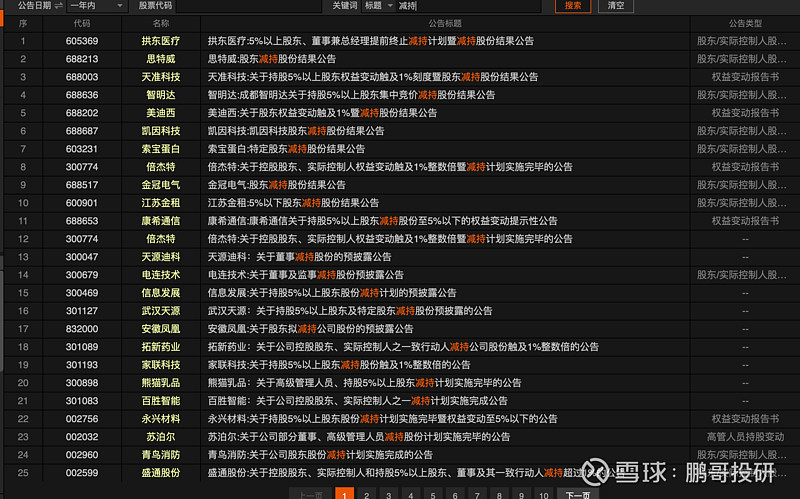The width and height of the screenshot is (800, 499).
Task: Click current page 1 button
Action: [x=344, y=494]
